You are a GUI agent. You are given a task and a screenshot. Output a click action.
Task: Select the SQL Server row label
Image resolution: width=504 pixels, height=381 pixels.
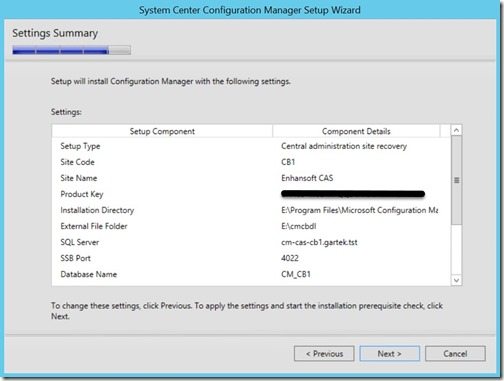(x=79, y=242)
